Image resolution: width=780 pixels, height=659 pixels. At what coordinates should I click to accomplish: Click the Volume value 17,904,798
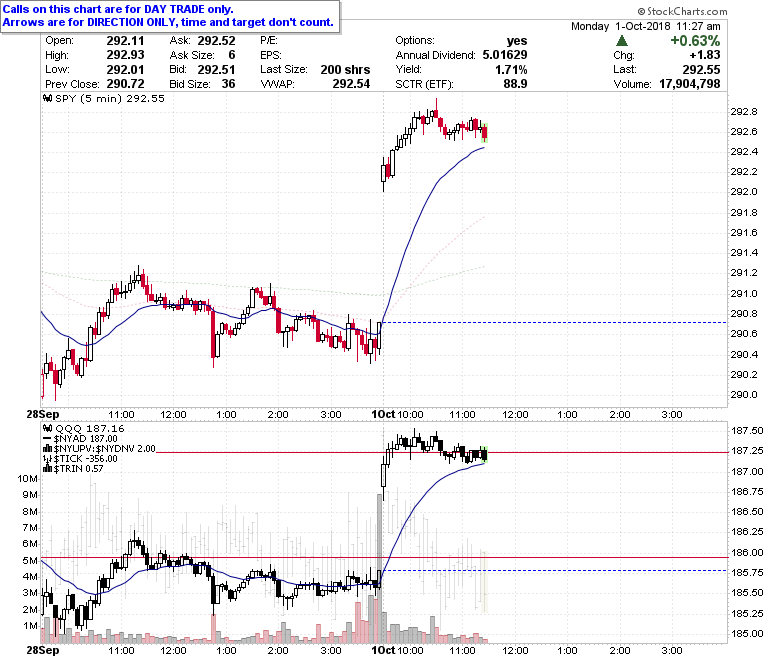tap(690, 84)
